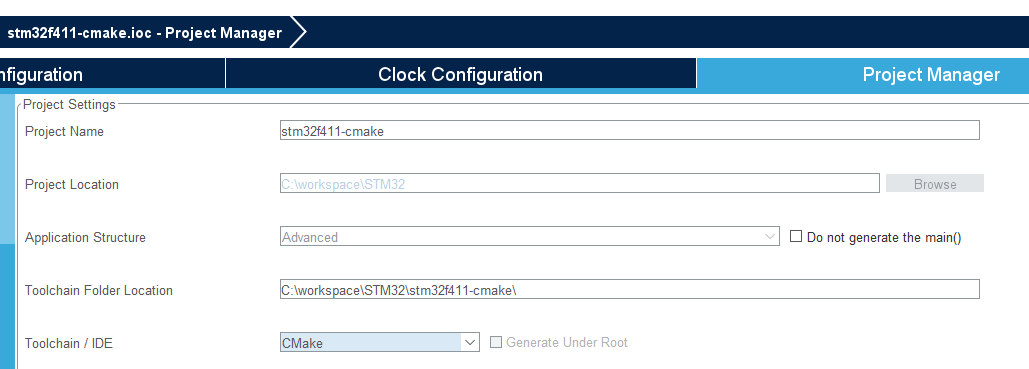Click the Toolchain Folder Location text field
Image resolution: width=1029 pixels, height=369 pixels.
coord(629,290)
